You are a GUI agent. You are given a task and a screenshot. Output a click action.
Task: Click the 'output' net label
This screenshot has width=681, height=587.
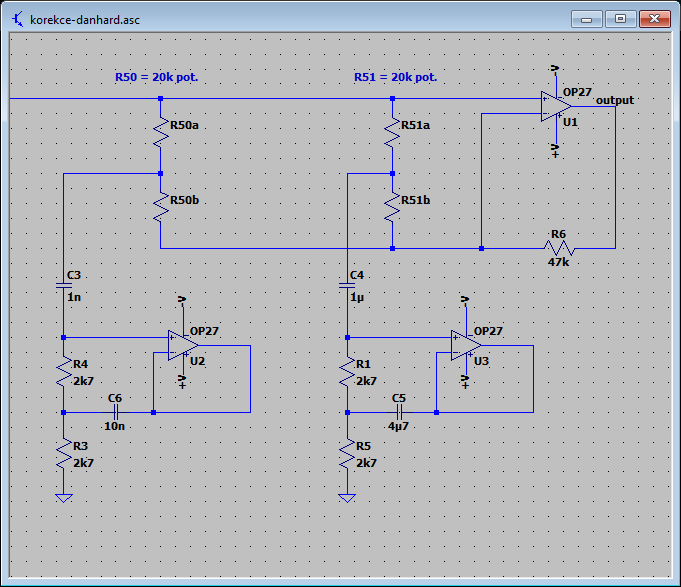[615, 100]
